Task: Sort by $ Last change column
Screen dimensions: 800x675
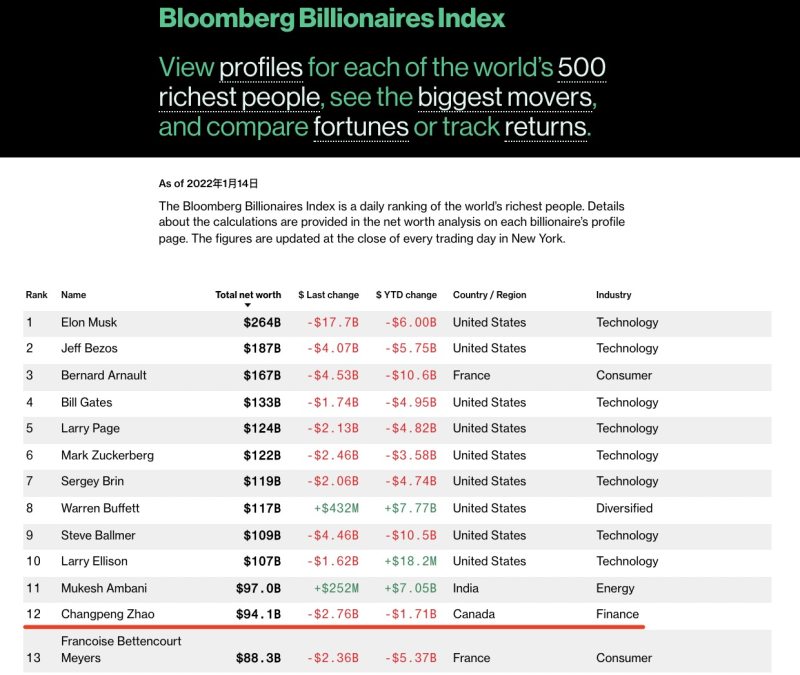Action: [328, 295]
